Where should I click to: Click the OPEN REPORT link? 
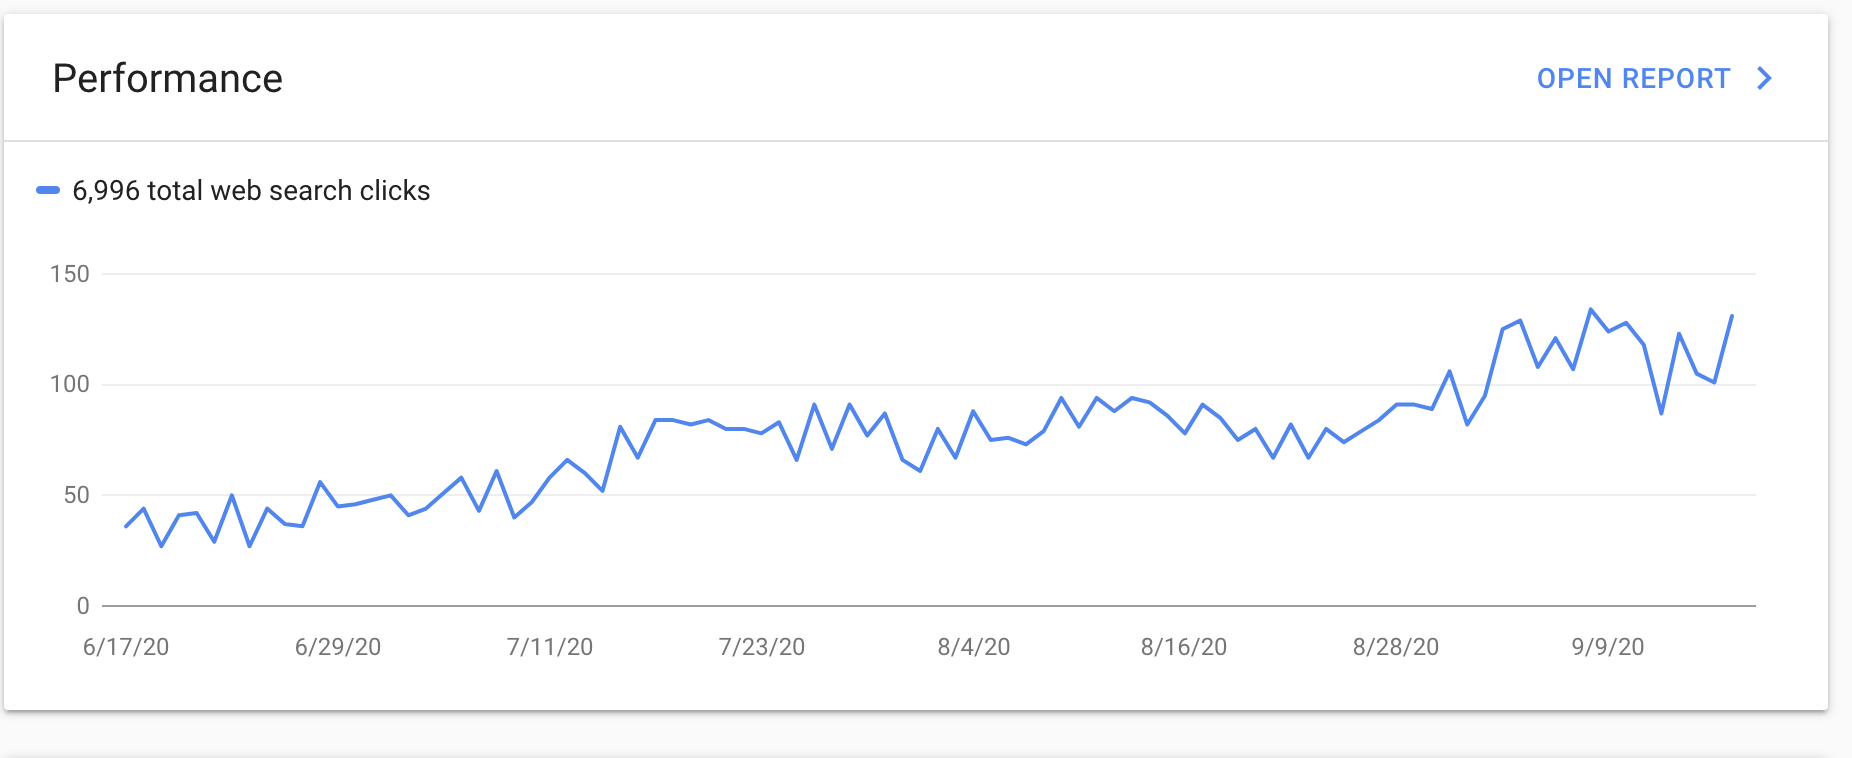coord(1633,79)
